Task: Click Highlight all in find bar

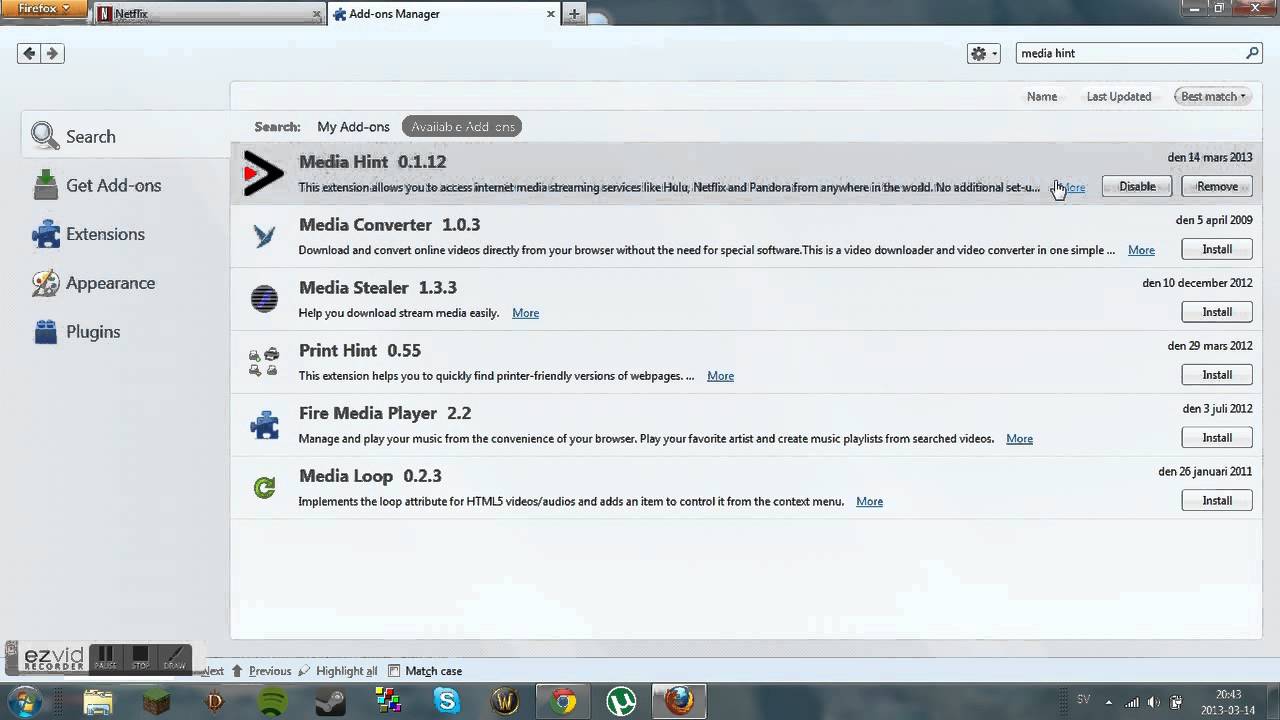Action: click(339, 671)
